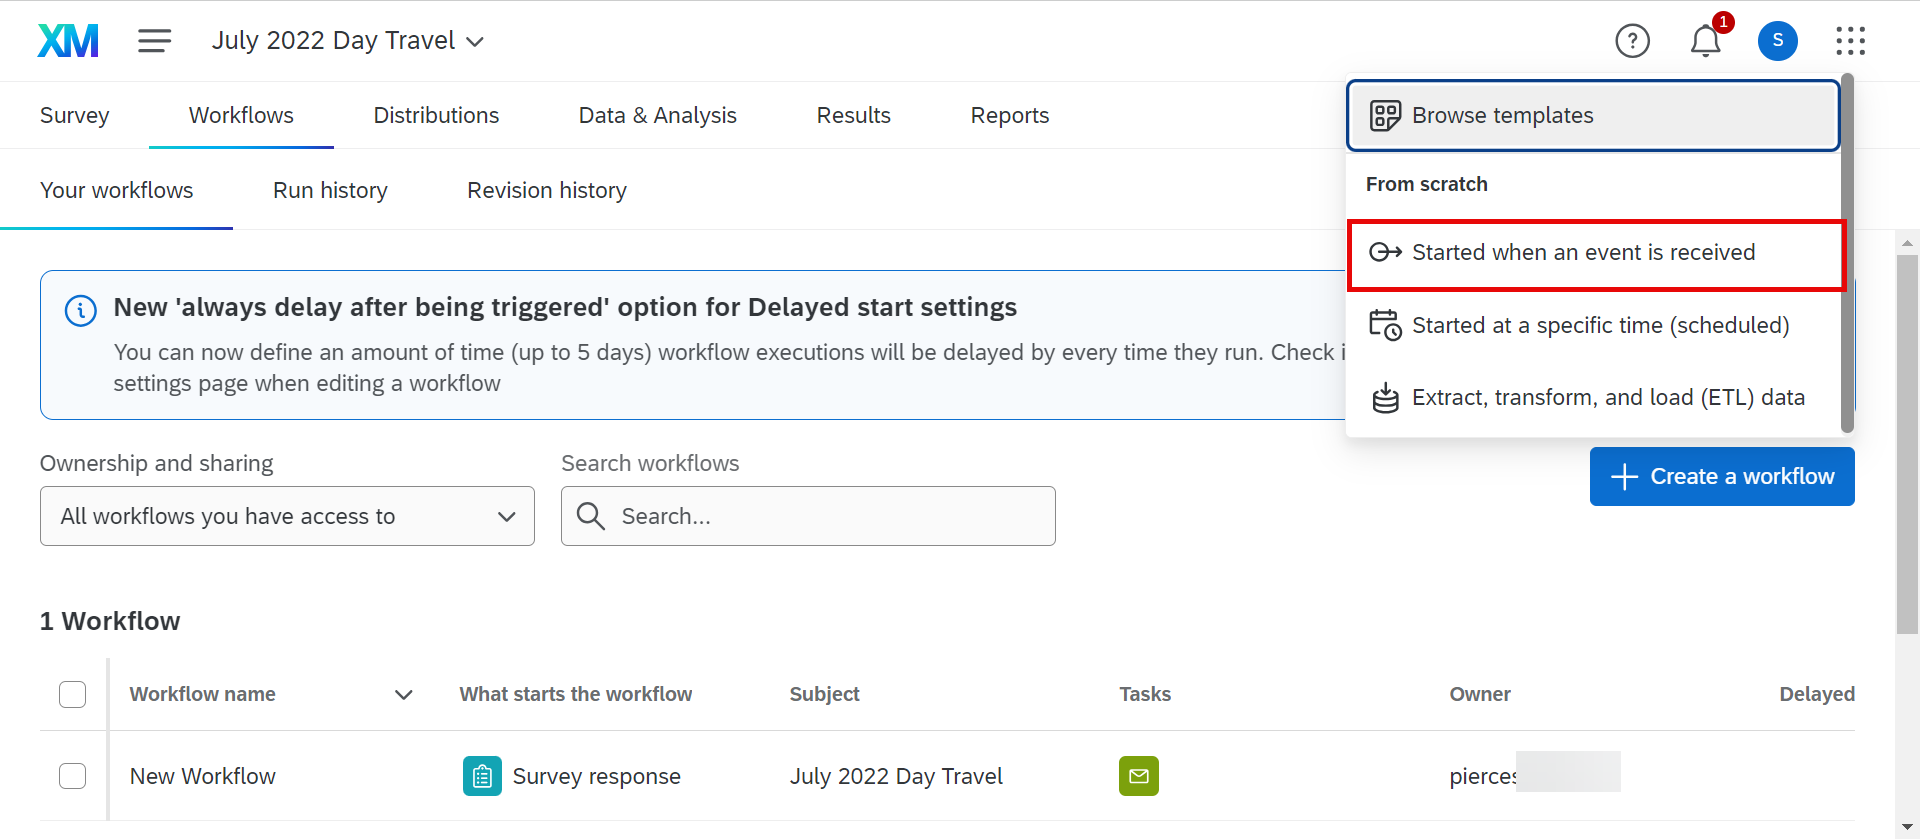Viewport: 1920px width, 839px height.
Task: Open the user account avatar
Action: coord(1777,41)
